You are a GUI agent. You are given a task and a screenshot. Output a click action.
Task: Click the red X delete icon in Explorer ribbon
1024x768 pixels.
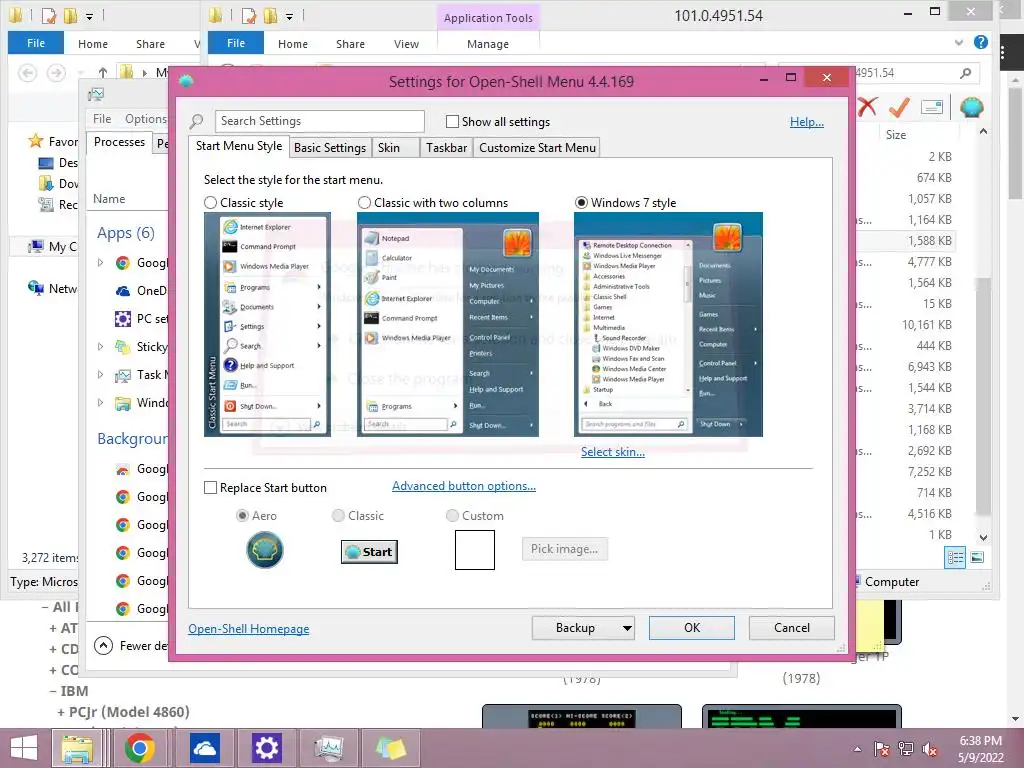coord(867,106)
